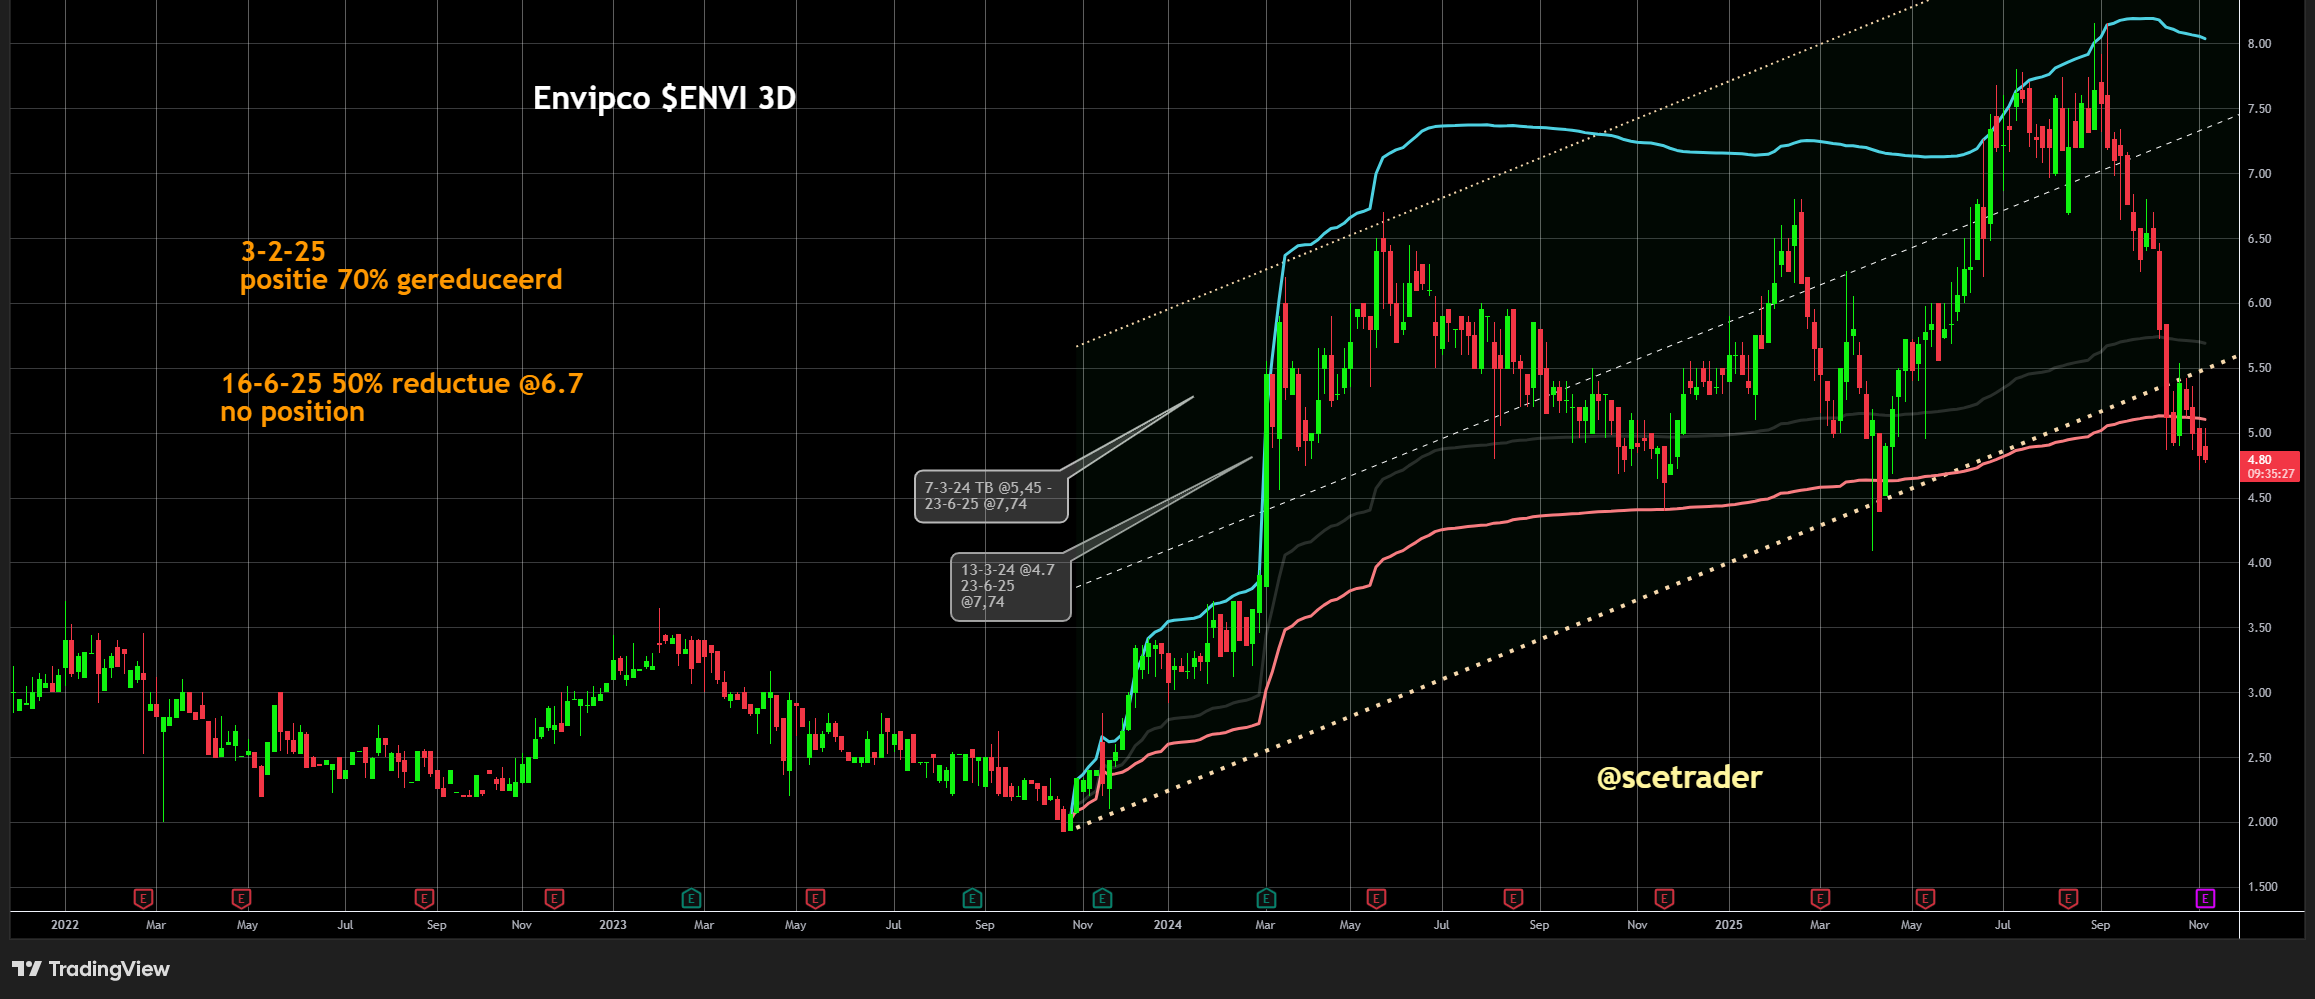This screenshot has height=999, width=2315.
Task: Click the first red earnings marker before Mar 2022
Action: click(x=143, y=898)
